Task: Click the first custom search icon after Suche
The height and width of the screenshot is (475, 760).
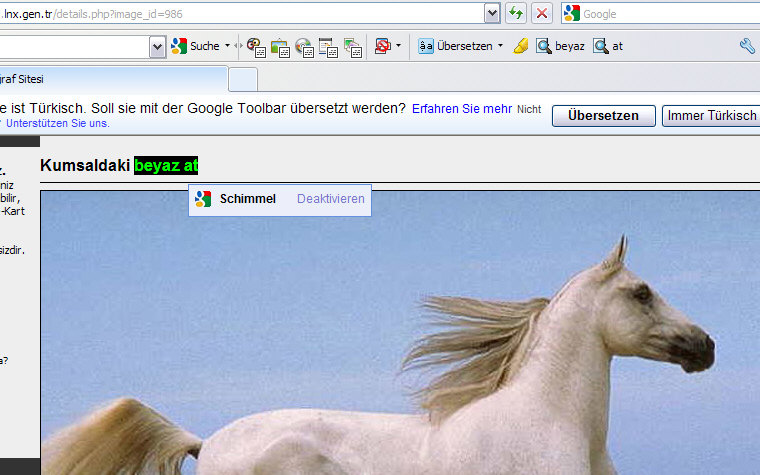Action: (x=255, y=46)
